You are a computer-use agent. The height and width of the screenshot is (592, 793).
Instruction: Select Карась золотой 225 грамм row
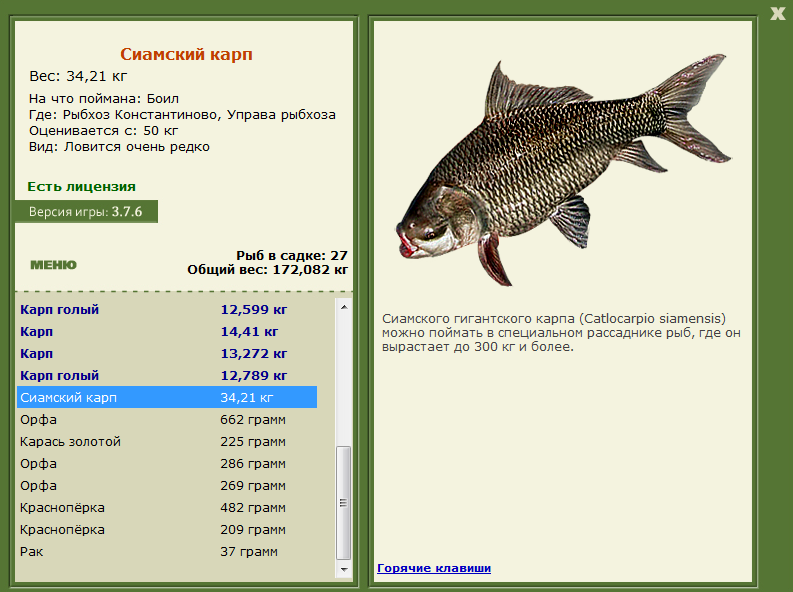click(x=167, y=441)
